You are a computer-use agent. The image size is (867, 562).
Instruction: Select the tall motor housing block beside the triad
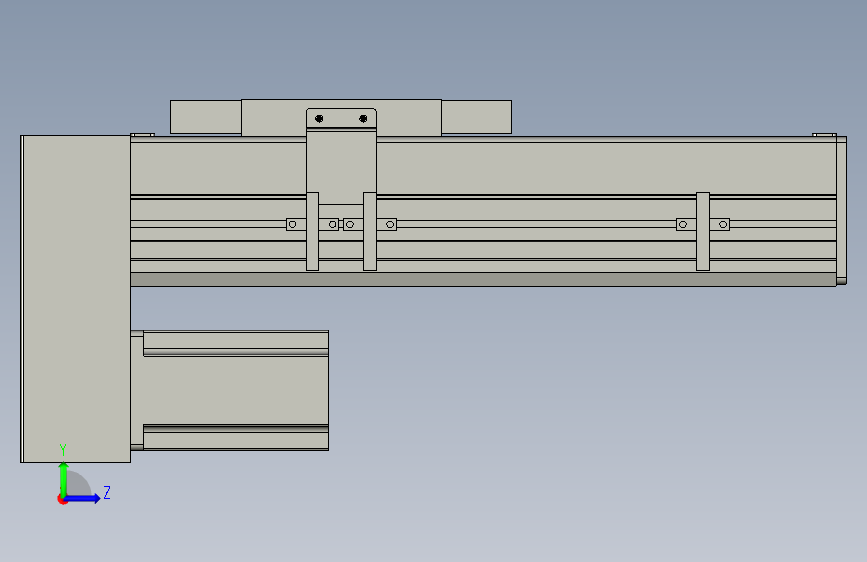point(76,299)
